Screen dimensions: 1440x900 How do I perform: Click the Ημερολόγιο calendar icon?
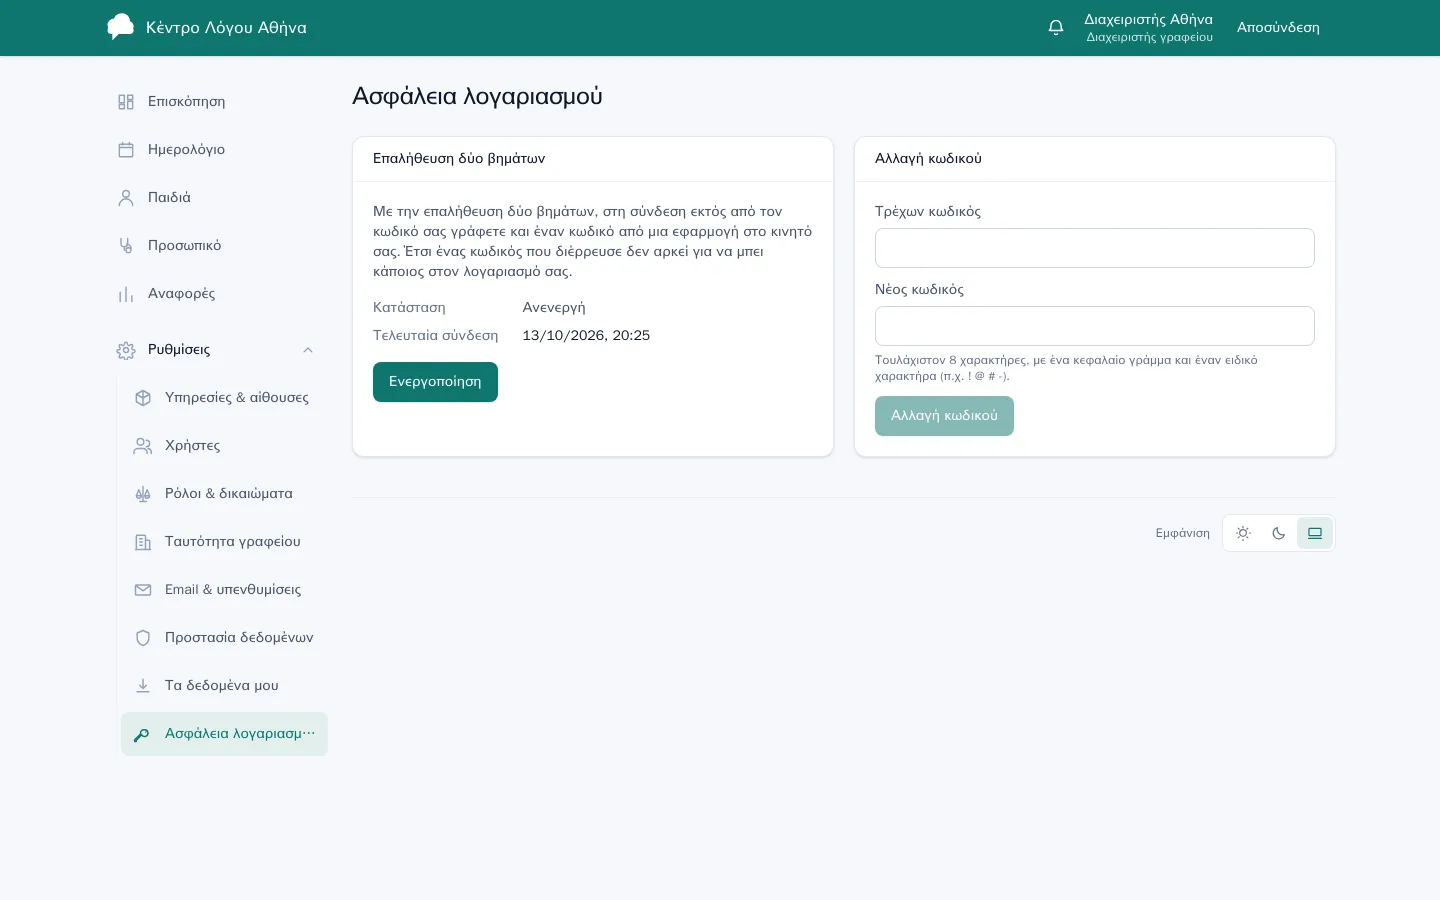pos(126,150)
